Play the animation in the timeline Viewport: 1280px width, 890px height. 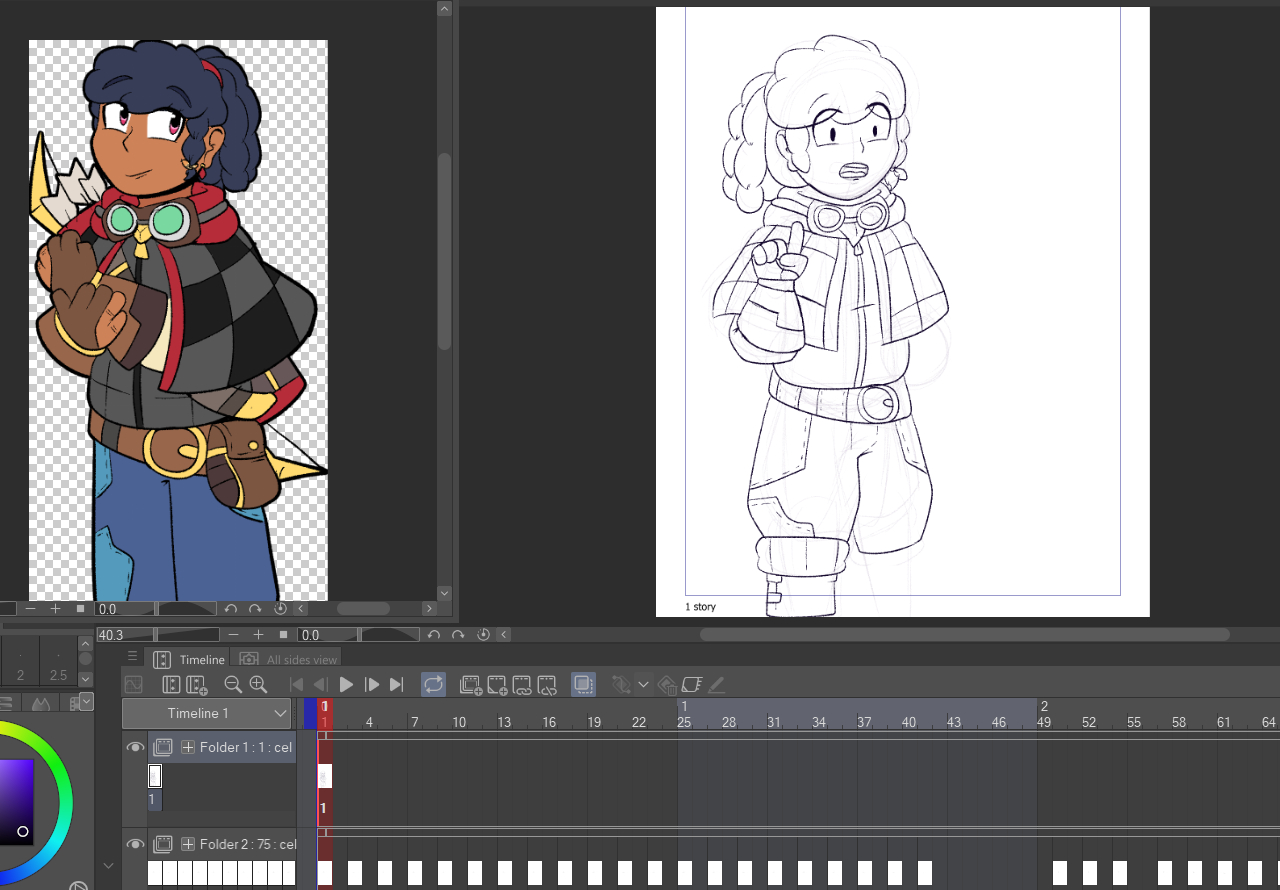point(347,685)
